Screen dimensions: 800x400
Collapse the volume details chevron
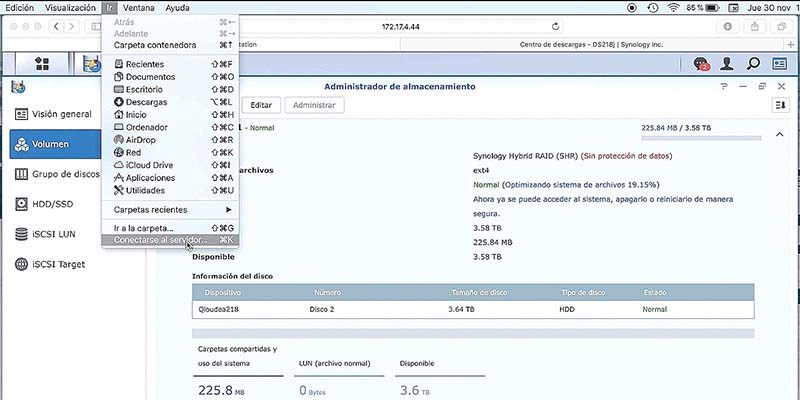(779, 134)
